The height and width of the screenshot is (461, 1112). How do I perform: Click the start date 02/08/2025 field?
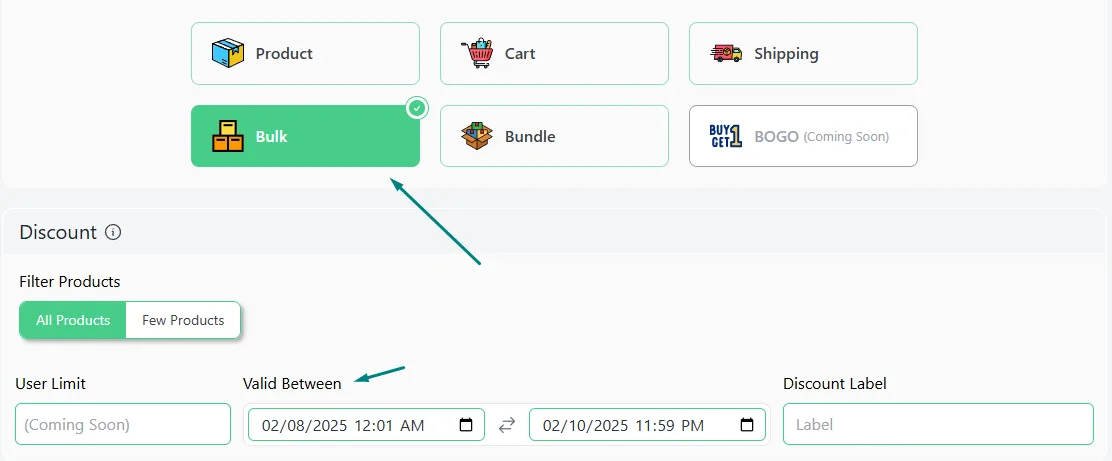(366, 425)
